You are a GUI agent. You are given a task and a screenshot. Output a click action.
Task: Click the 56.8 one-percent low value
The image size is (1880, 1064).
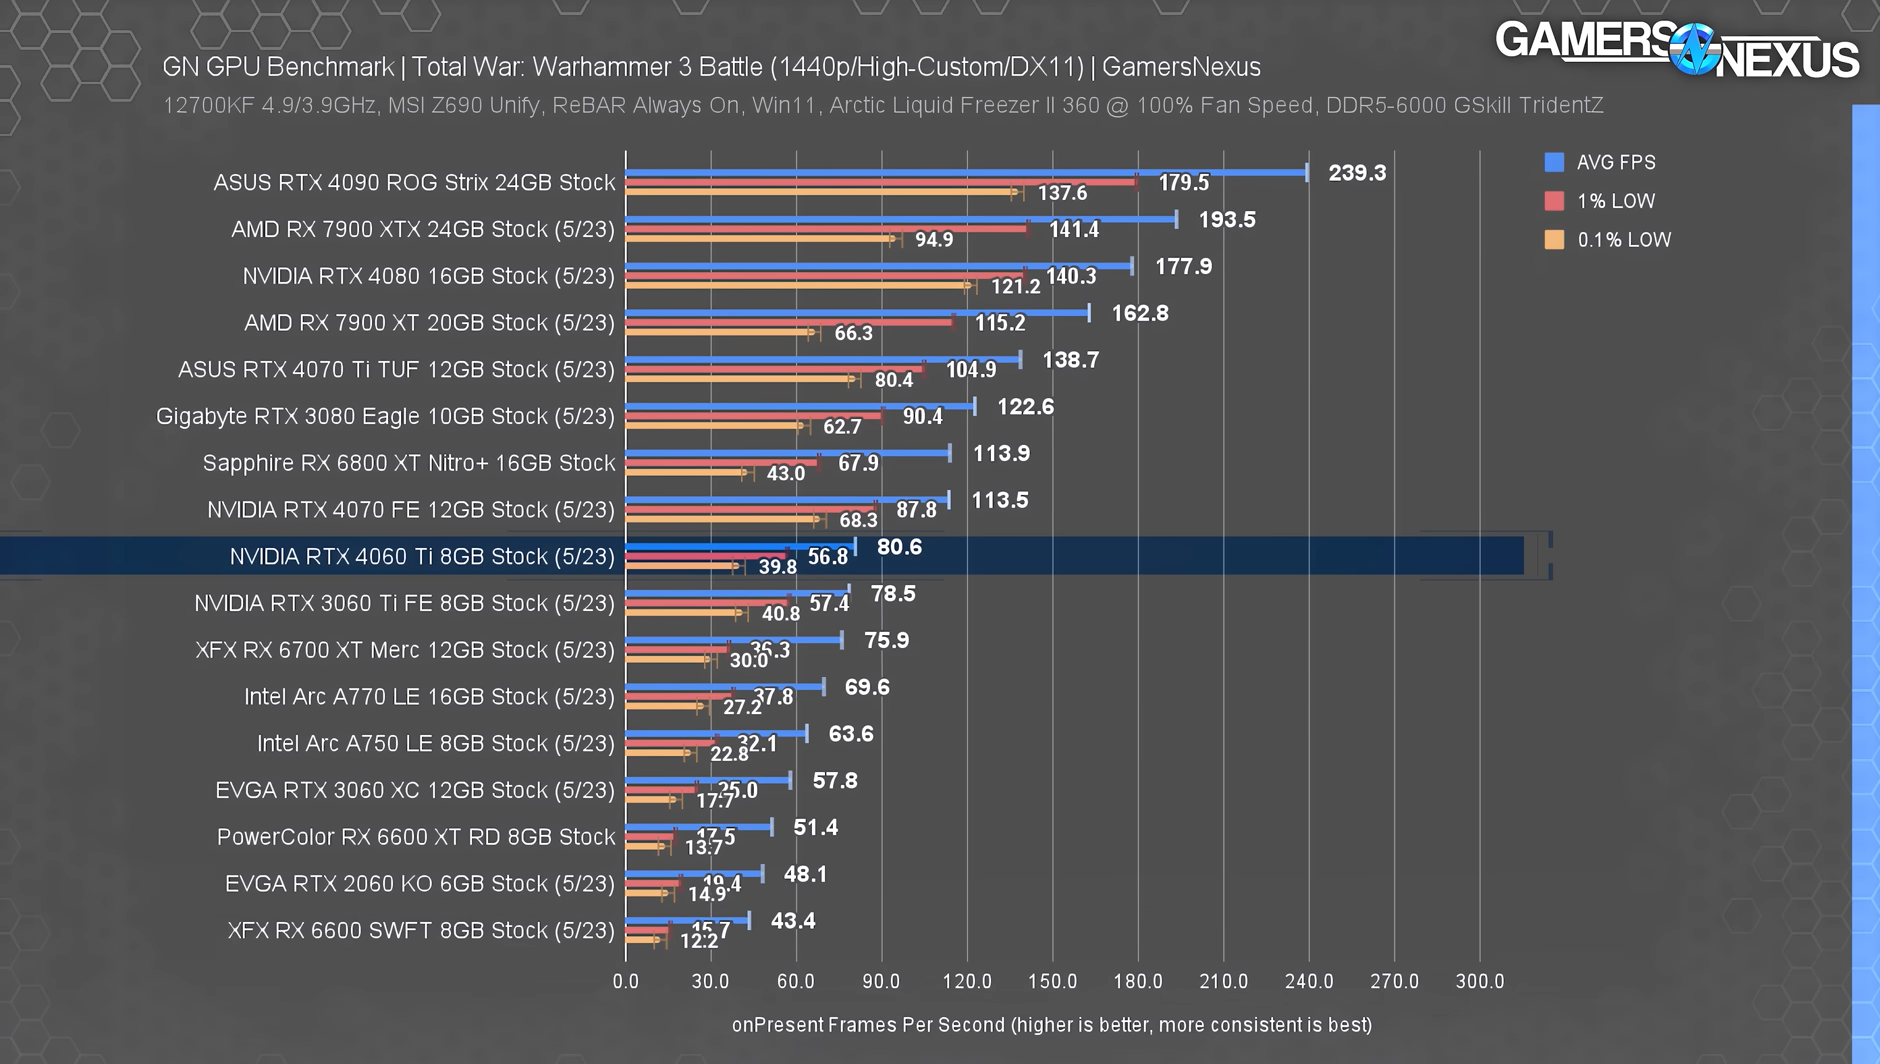[828, 557]
